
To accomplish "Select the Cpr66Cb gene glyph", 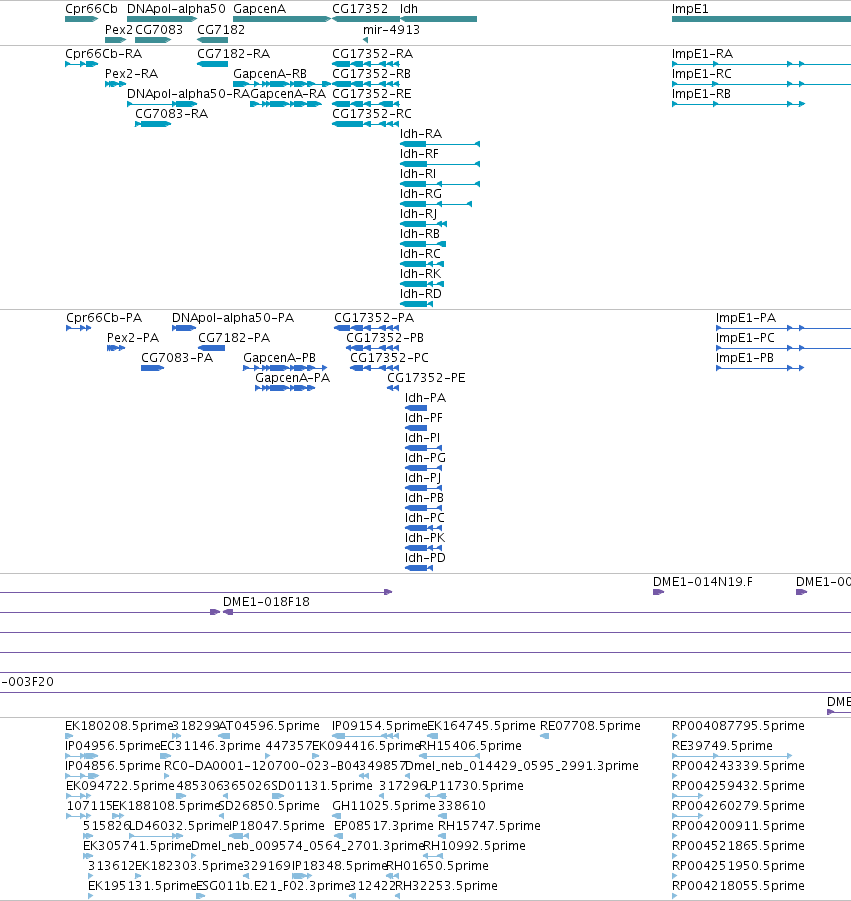I will [82, 19].
